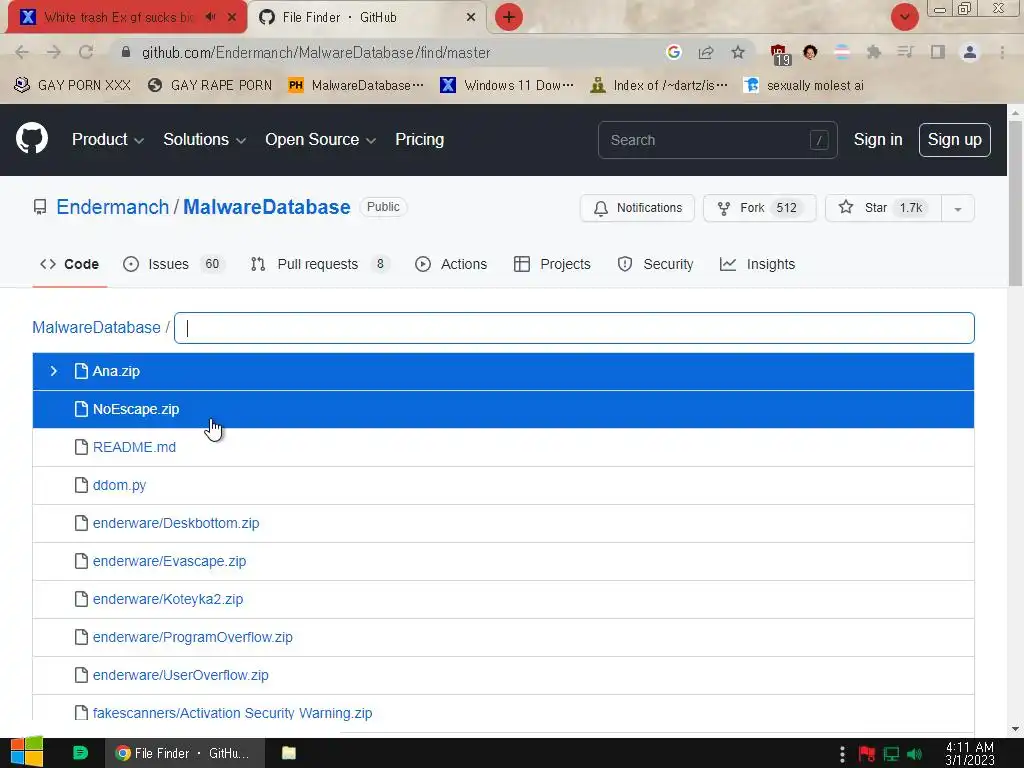Open File Explorer folder in the taskbar
Image resolution: width=1024 pixels, height=768 pixels.
(289, 753)
